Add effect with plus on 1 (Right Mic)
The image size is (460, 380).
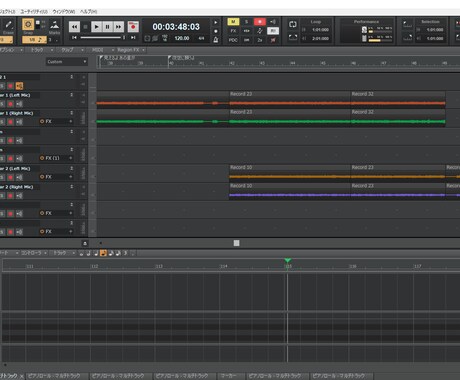(71, 121)
